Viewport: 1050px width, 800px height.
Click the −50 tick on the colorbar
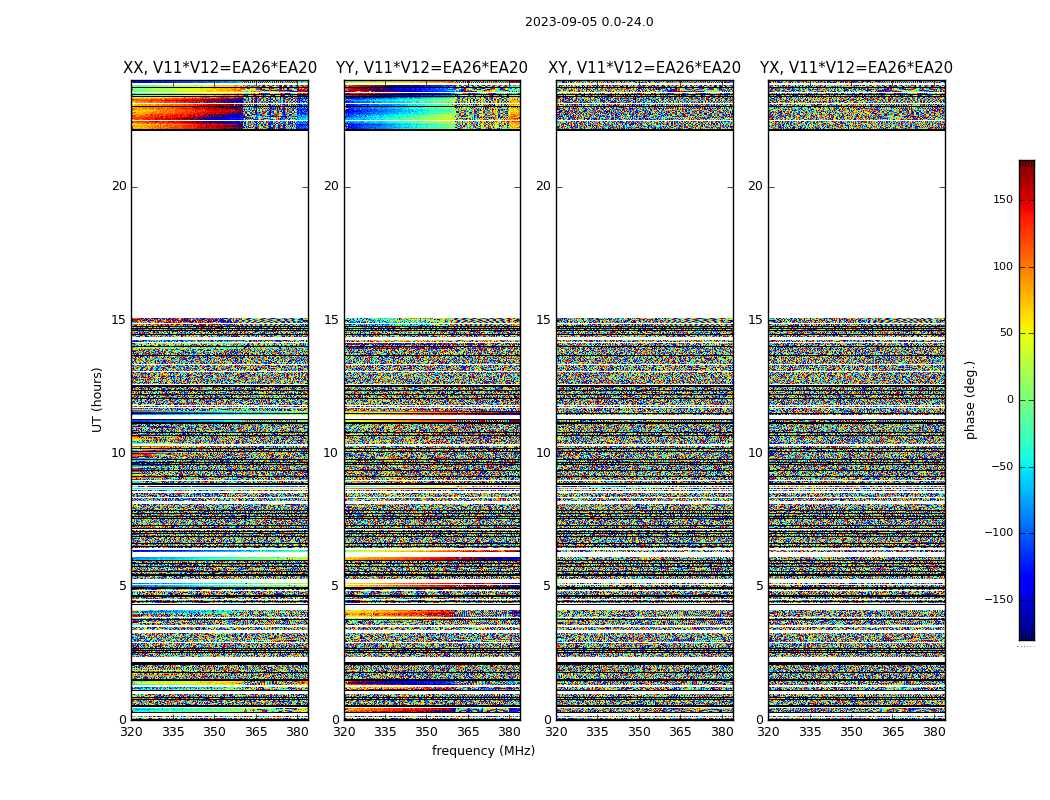pyautogui.click(x=1002, y=467)
